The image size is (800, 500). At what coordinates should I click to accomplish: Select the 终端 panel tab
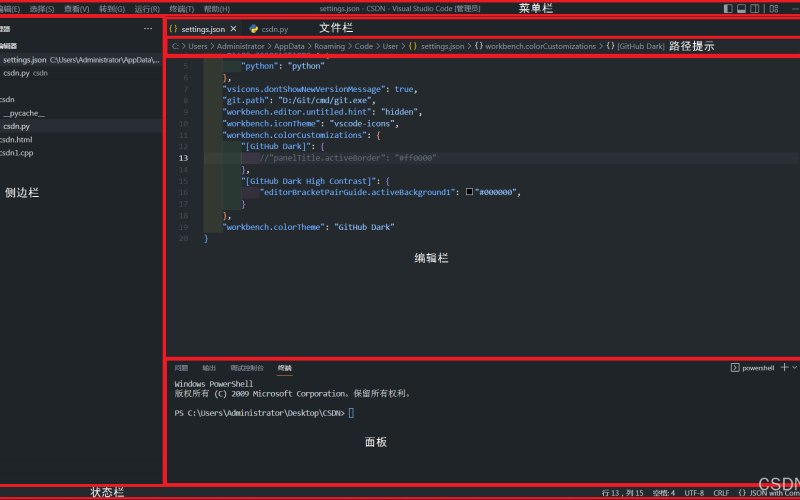pyautogui.click(x=285, y=368)
